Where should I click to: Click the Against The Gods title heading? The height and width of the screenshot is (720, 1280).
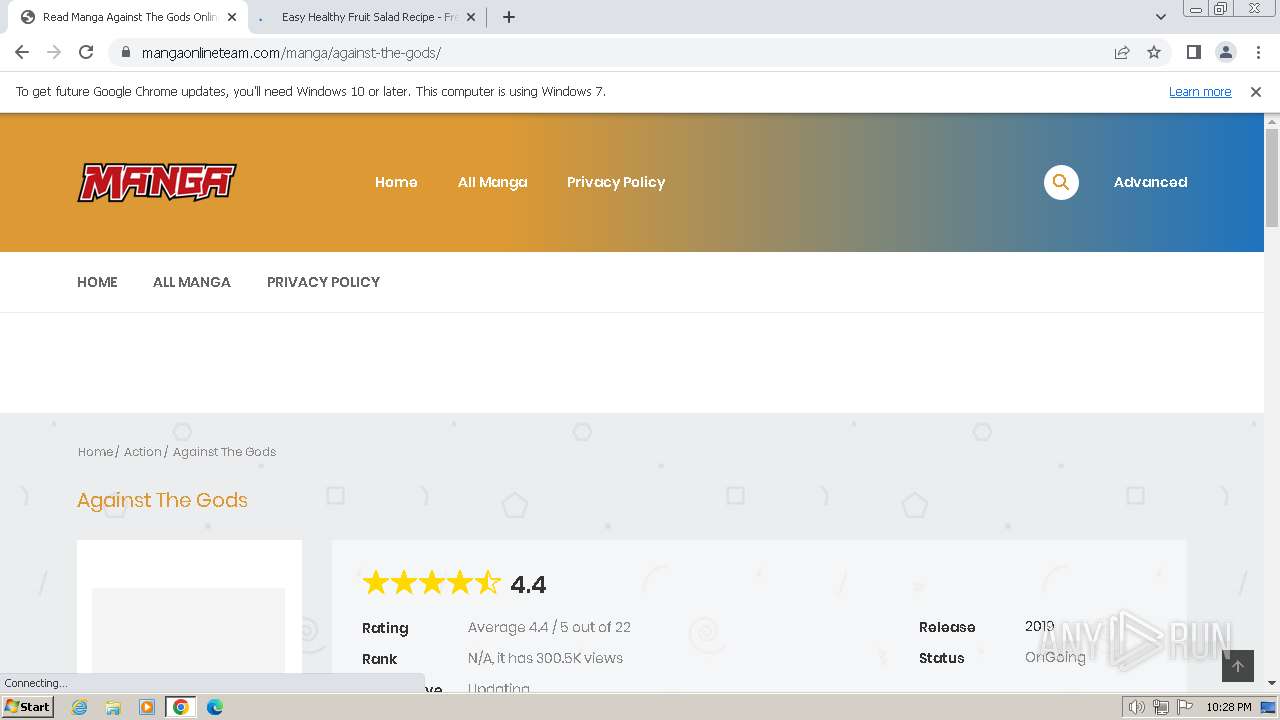(162, 500)
